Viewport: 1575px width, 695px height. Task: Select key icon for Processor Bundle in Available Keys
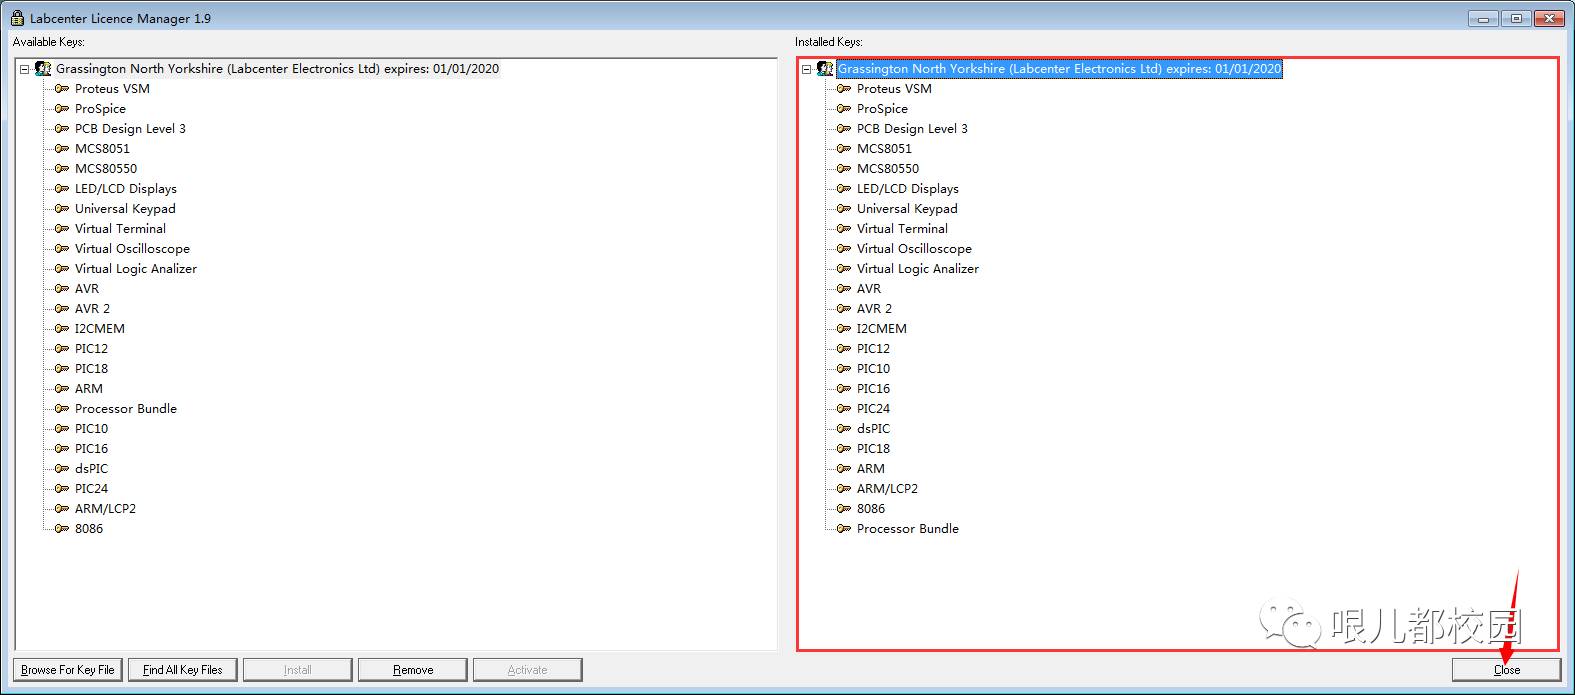(x=62, y=409)
